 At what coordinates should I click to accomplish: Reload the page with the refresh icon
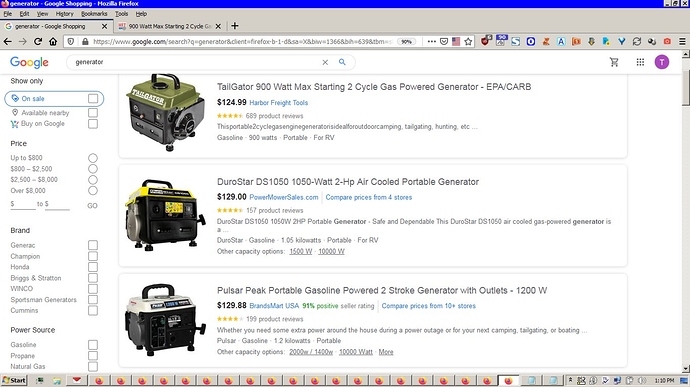coord(38,41)
